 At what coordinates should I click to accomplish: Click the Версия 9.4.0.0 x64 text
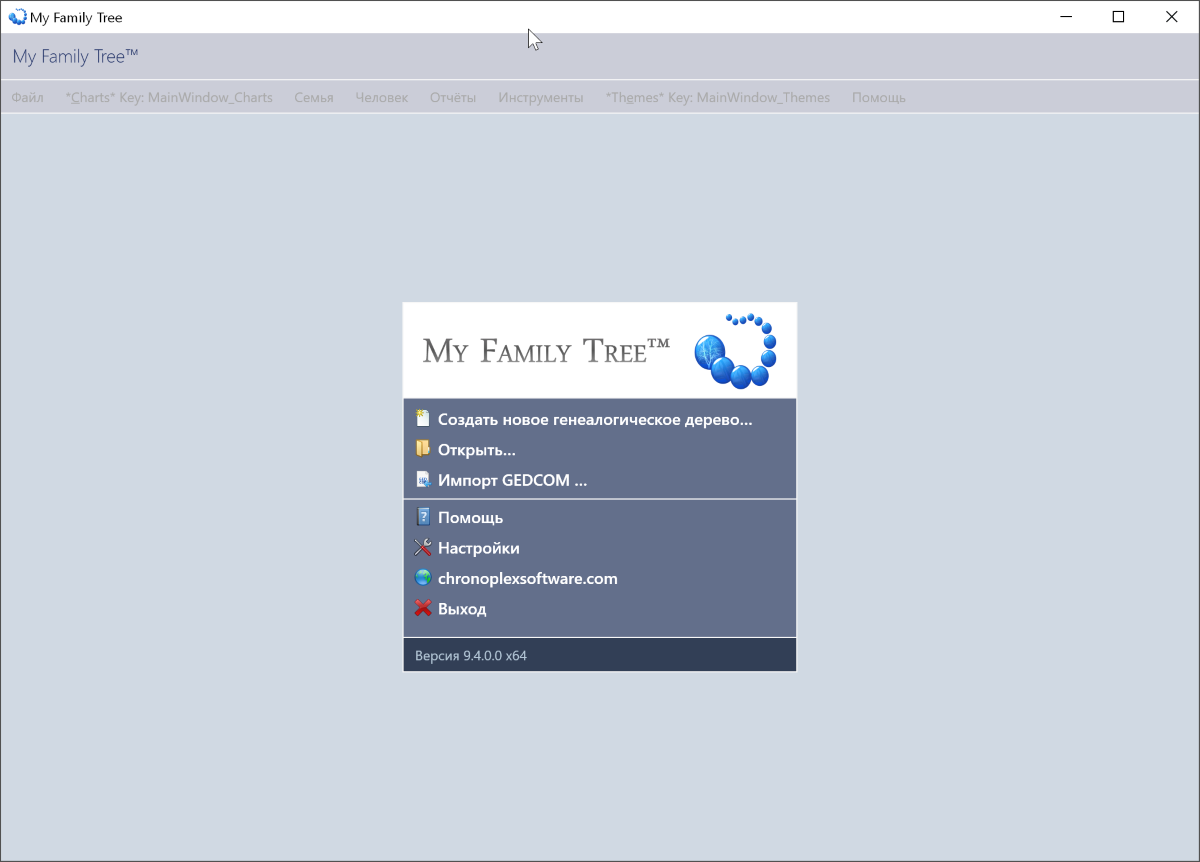[471, 656]
